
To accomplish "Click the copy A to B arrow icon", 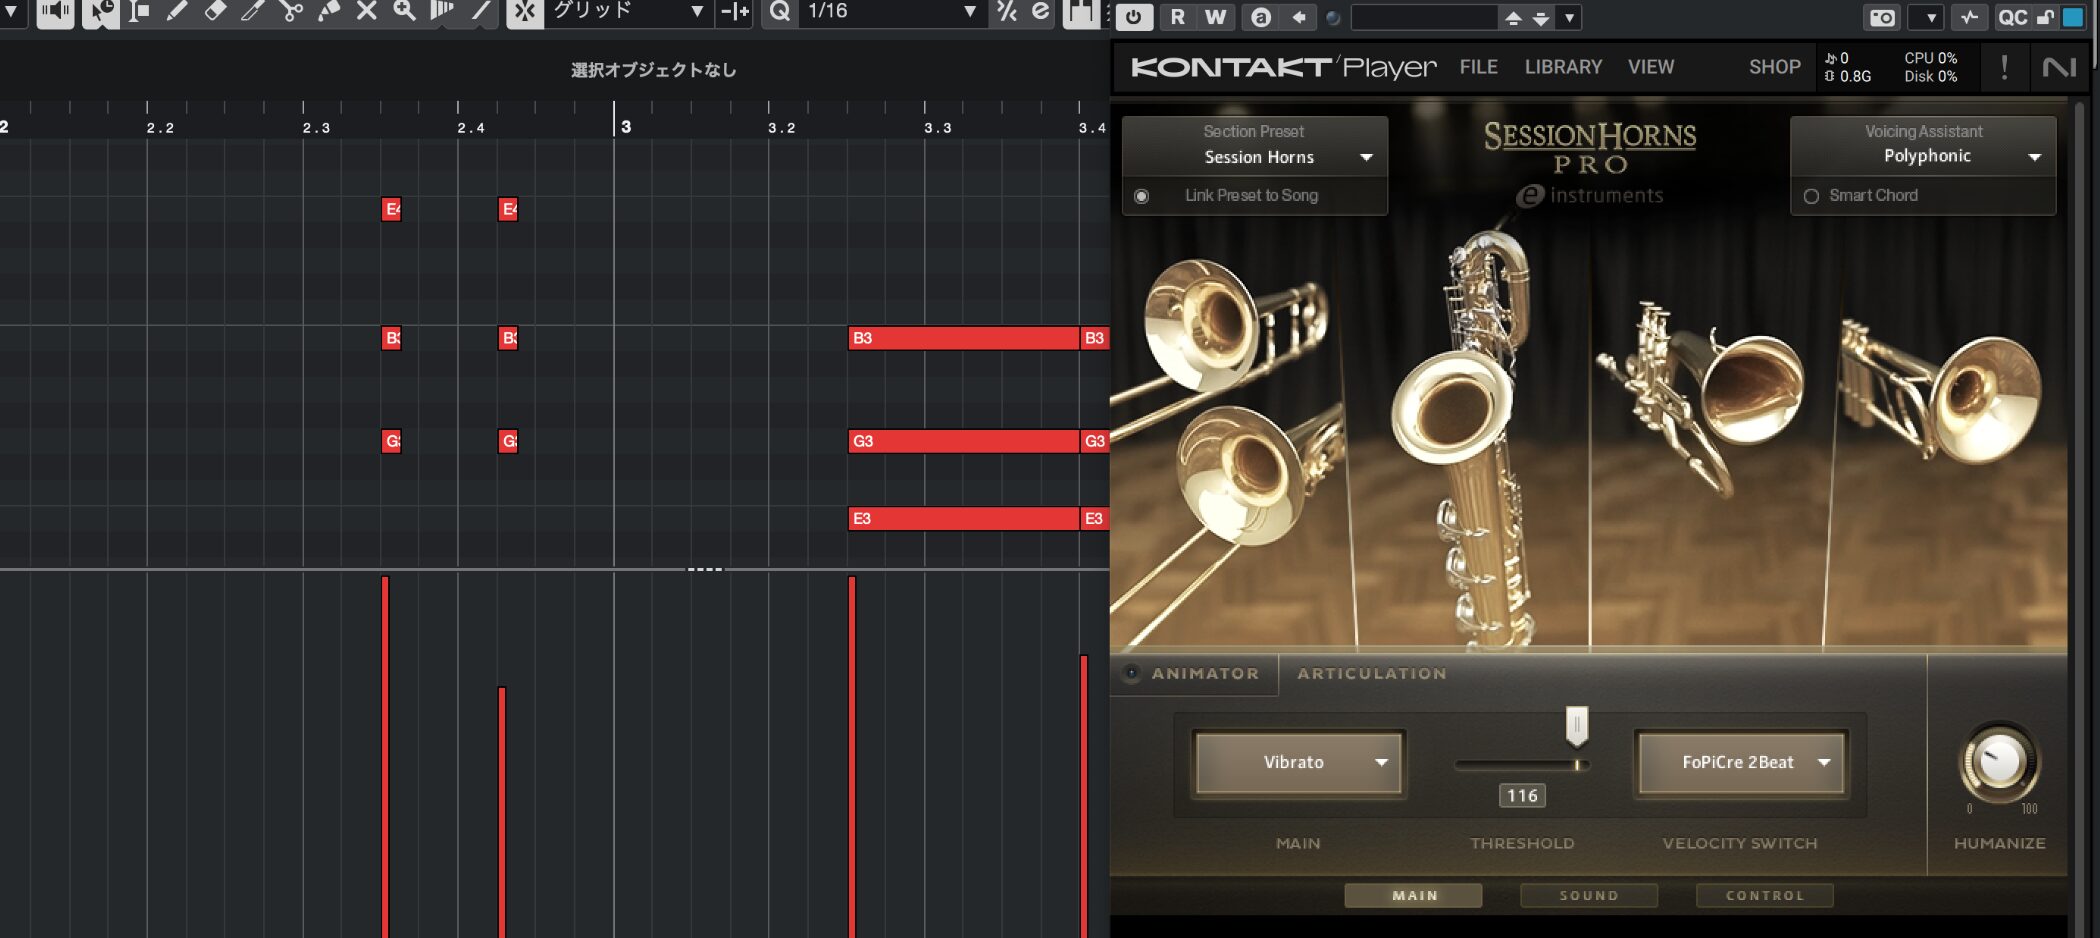I will pyautogui.click(x=1298, y=17).
